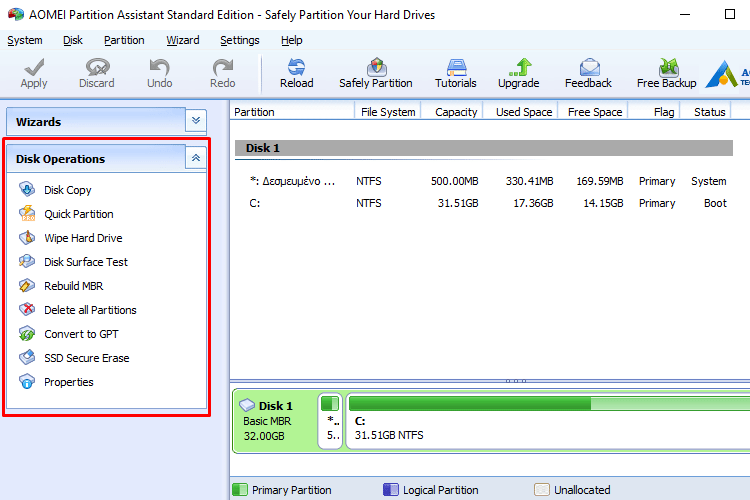750x500 pixels.
Task: Click the SSD Secure Erase icon
Action: point(27,357)
